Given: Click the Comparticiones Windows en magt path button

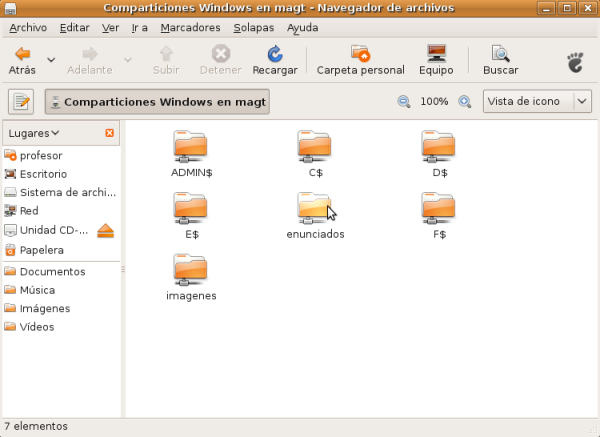Looking at the screenshot, I should 158,102.
